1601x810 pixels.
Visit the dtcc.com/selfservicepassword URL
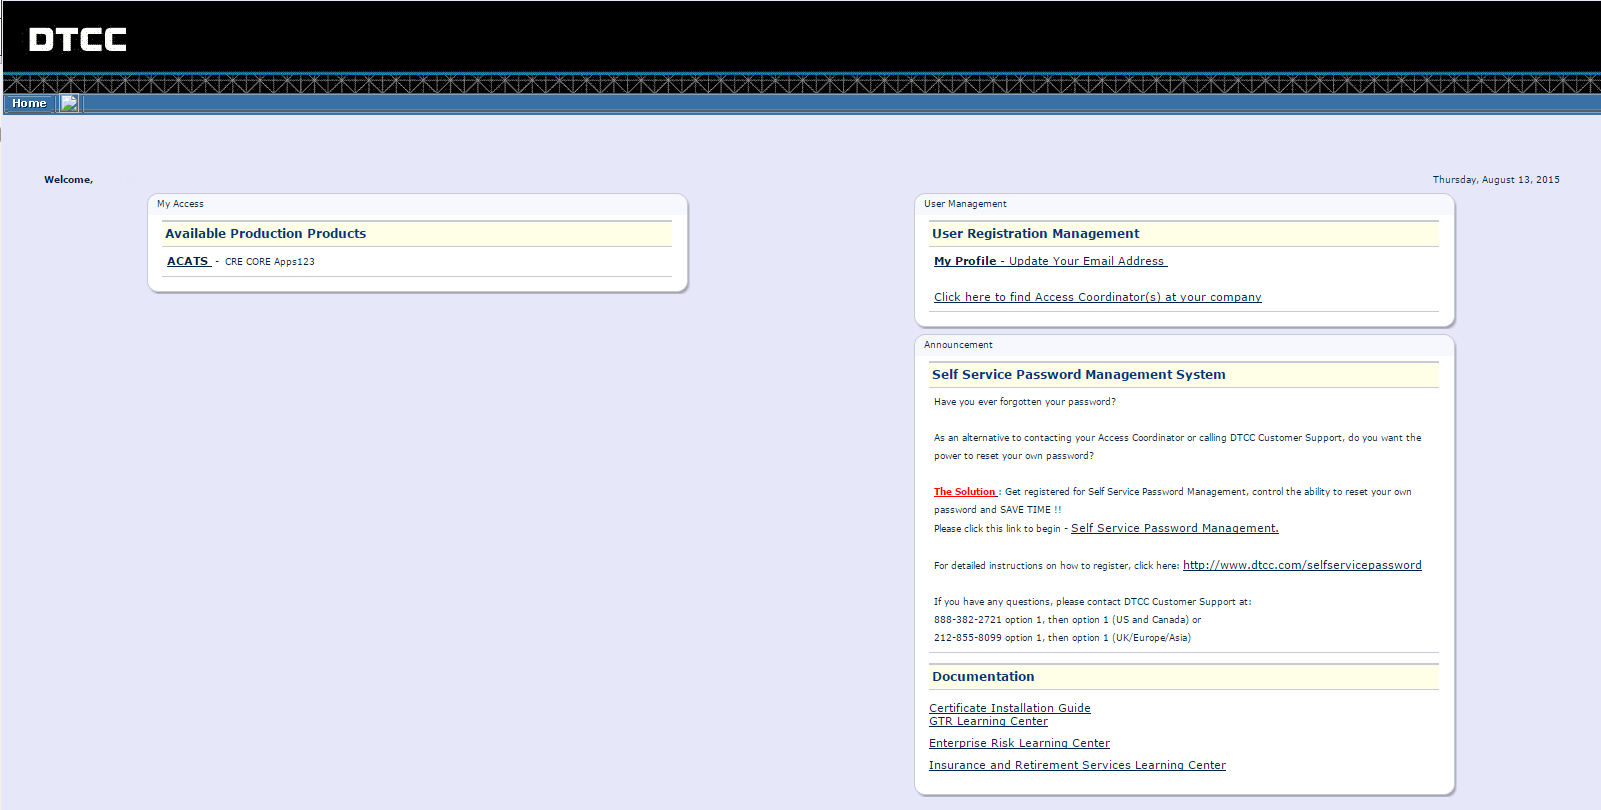[1302, 565]
